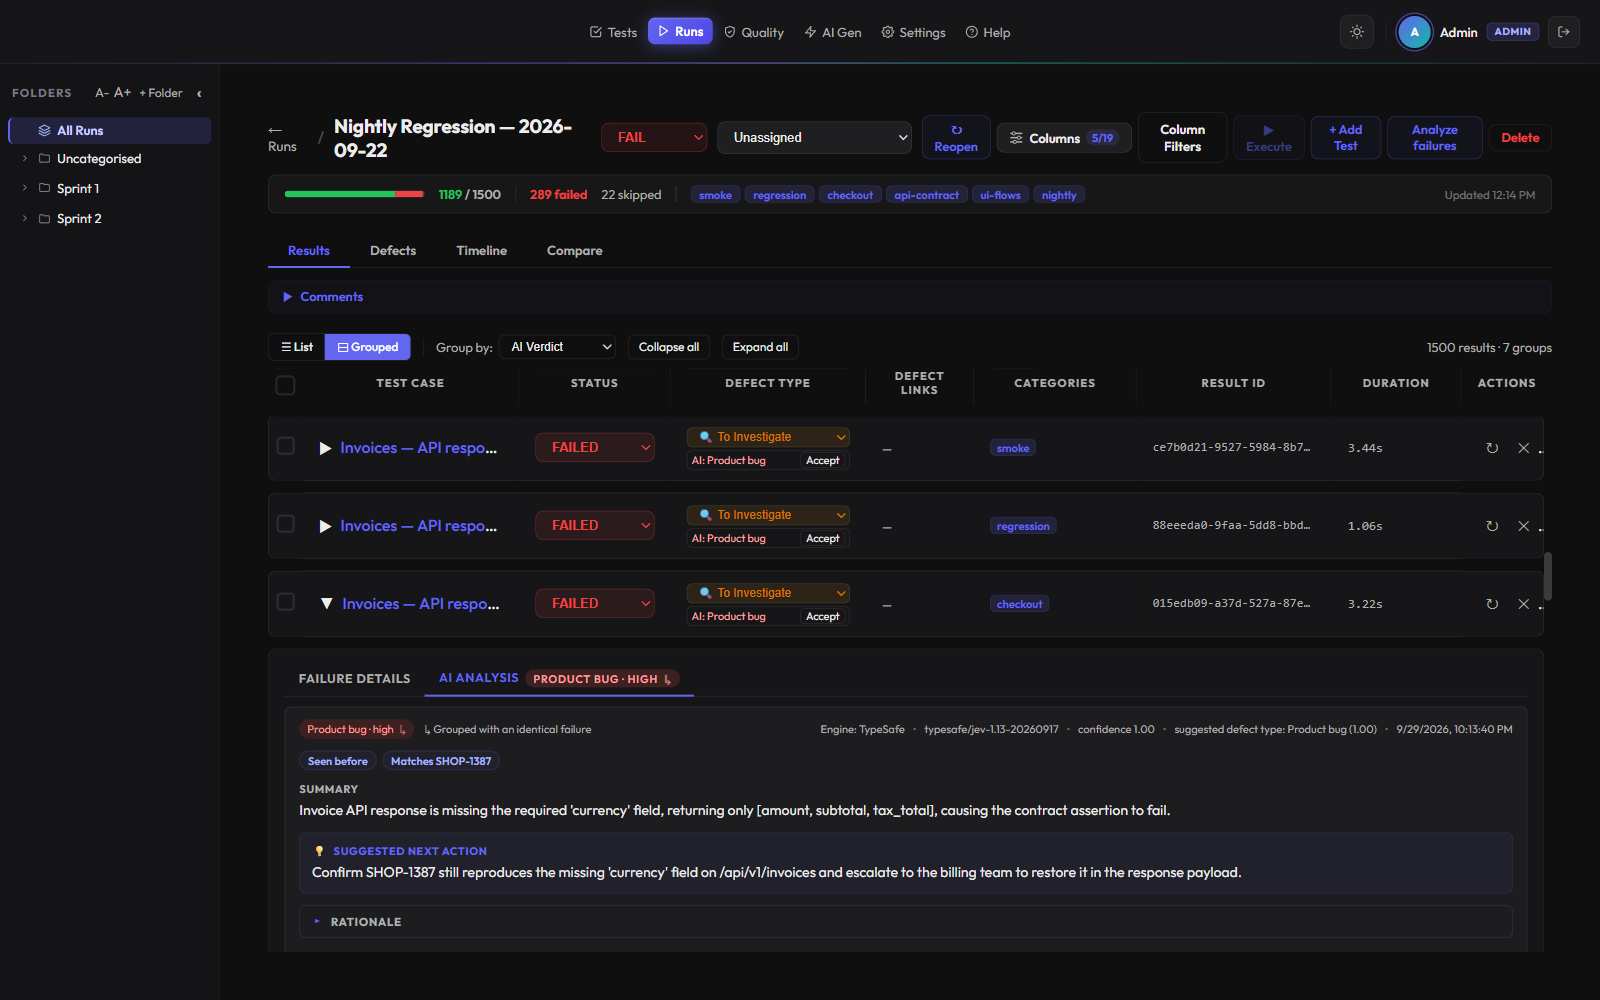
Task: Remove the regression row result with X
Action: (x=1524, y=526)
